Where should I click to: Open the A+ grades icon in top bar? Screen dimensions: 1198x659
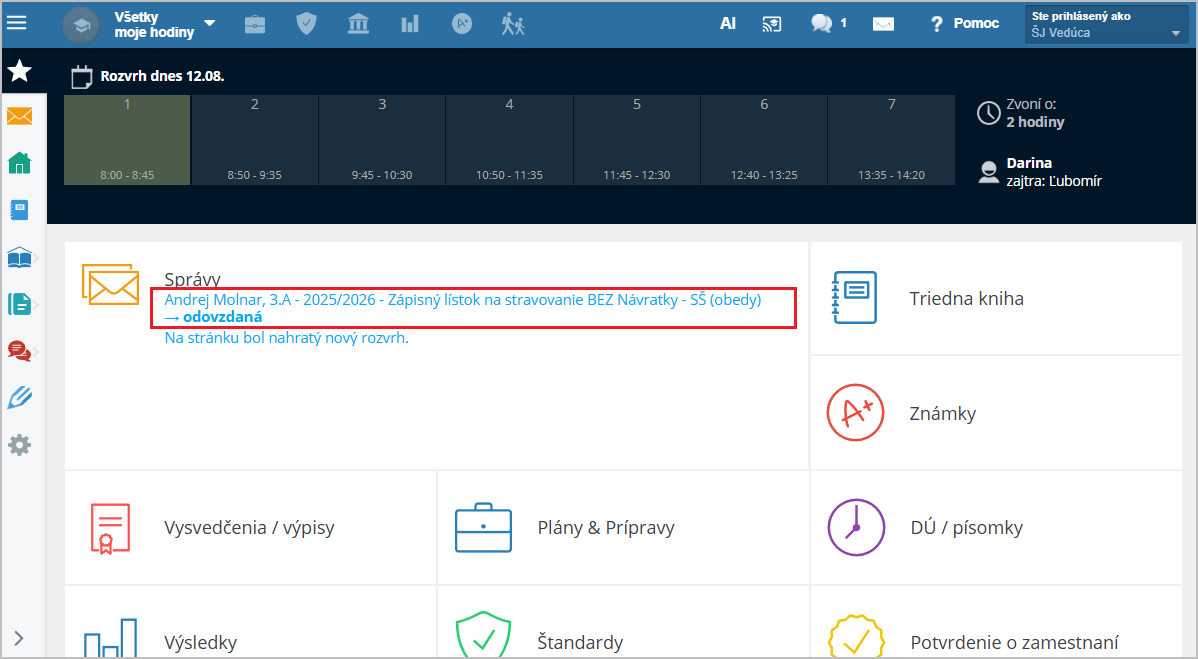pyautogui.click(x=461, y=24)
